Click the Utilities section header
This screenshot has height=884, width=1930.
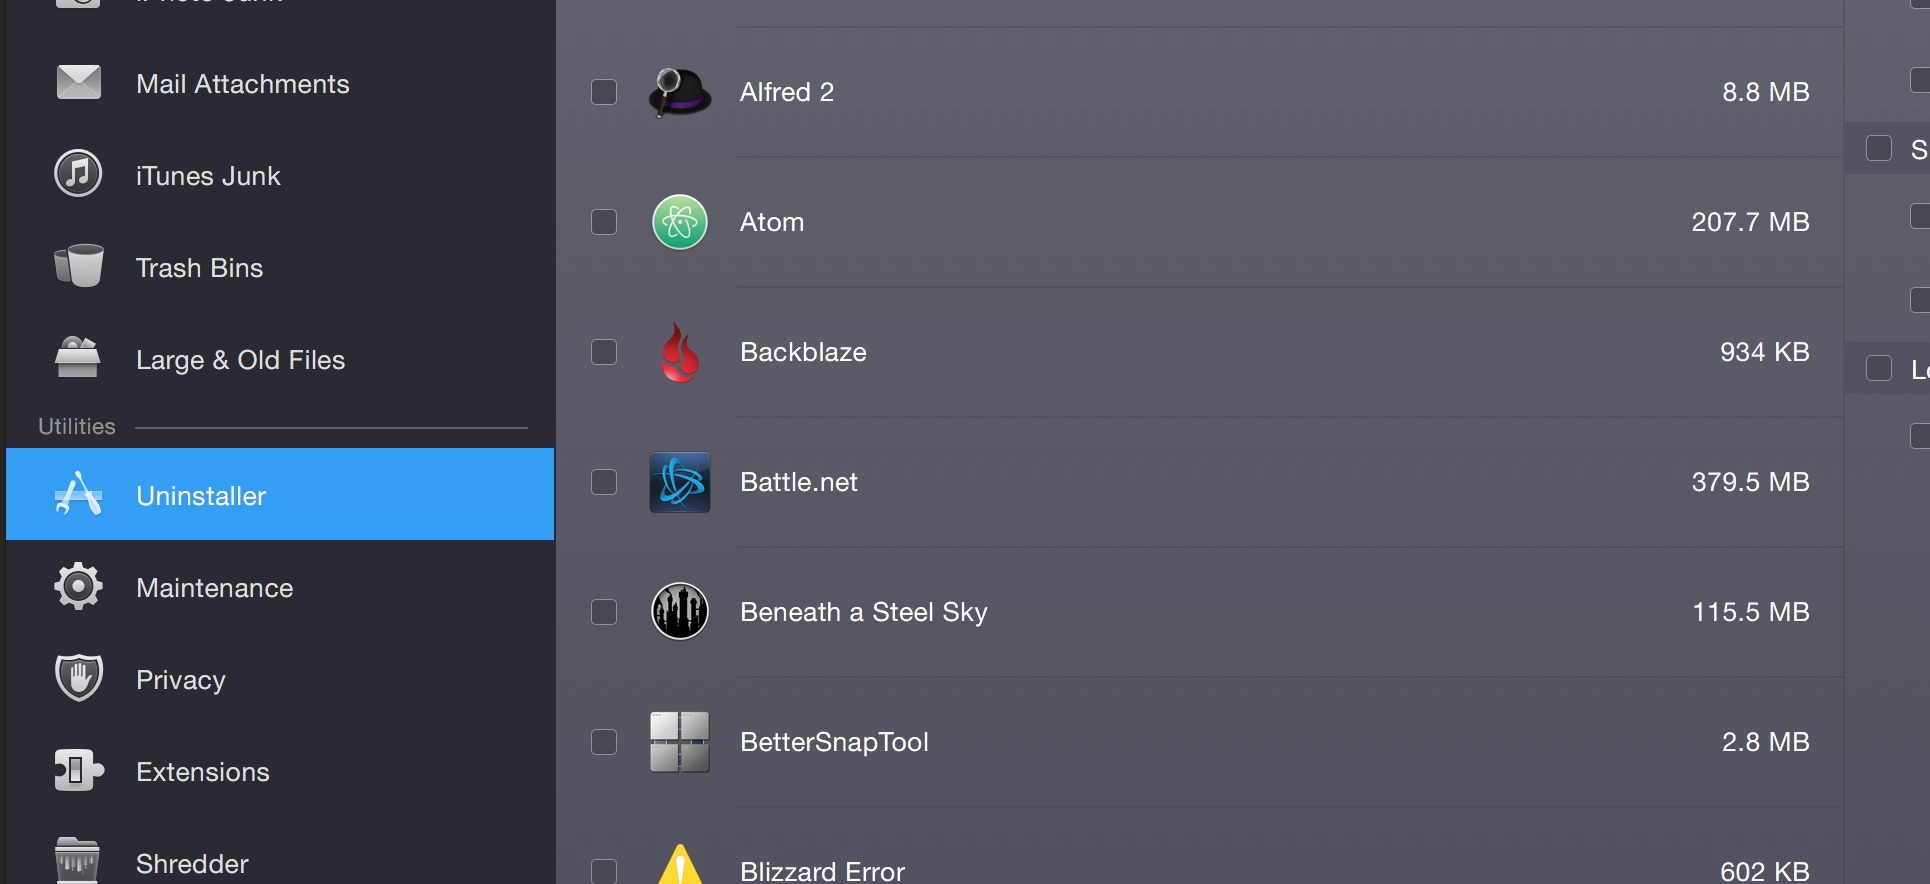[x=77, y=426]
